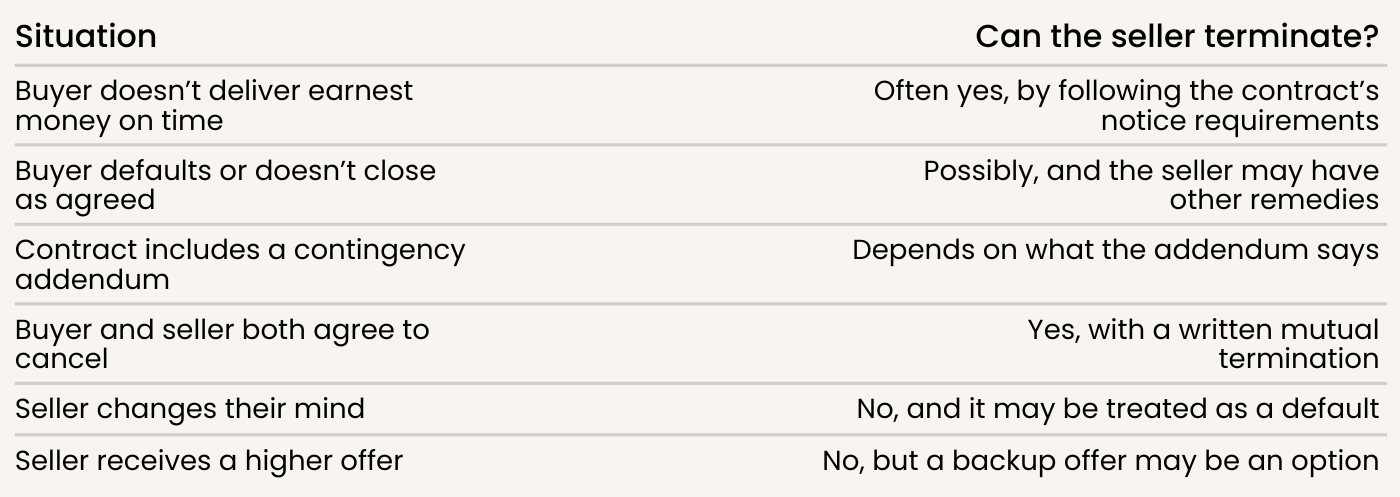Click 'Yes, with a written mutual termination'
The width and height of the screenshot is (1400, 497).
click(x=1204, y=344)
